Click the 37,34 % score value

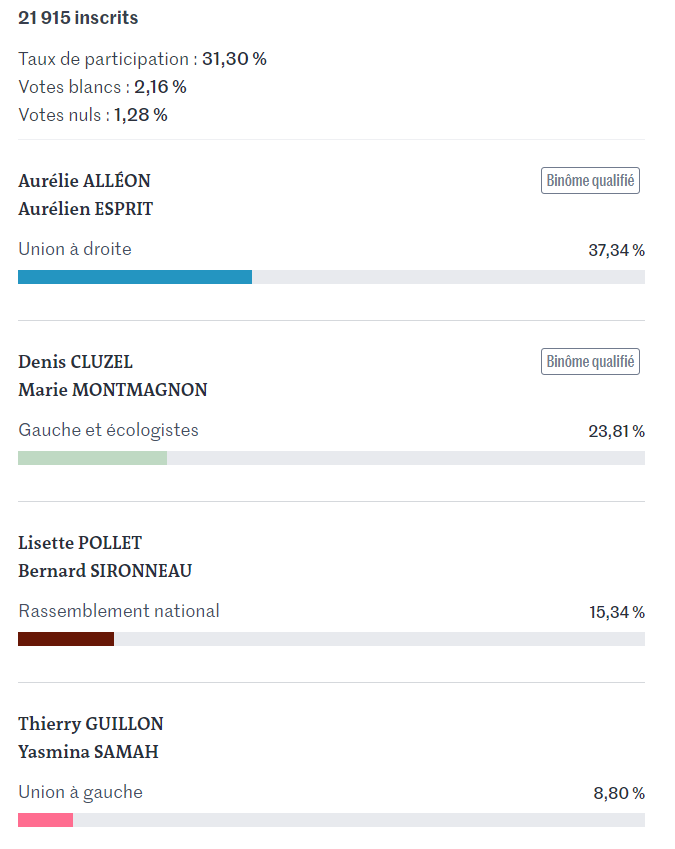617,250
